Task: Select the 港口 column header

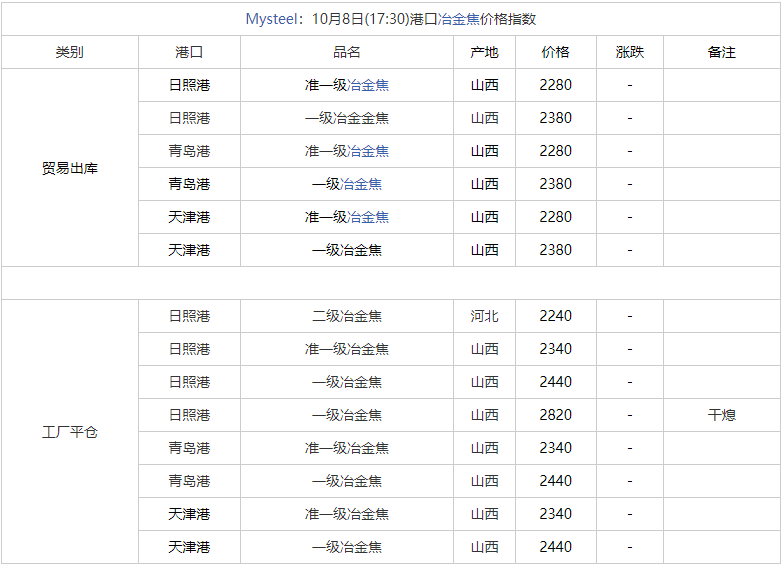Action: [189, 52]
